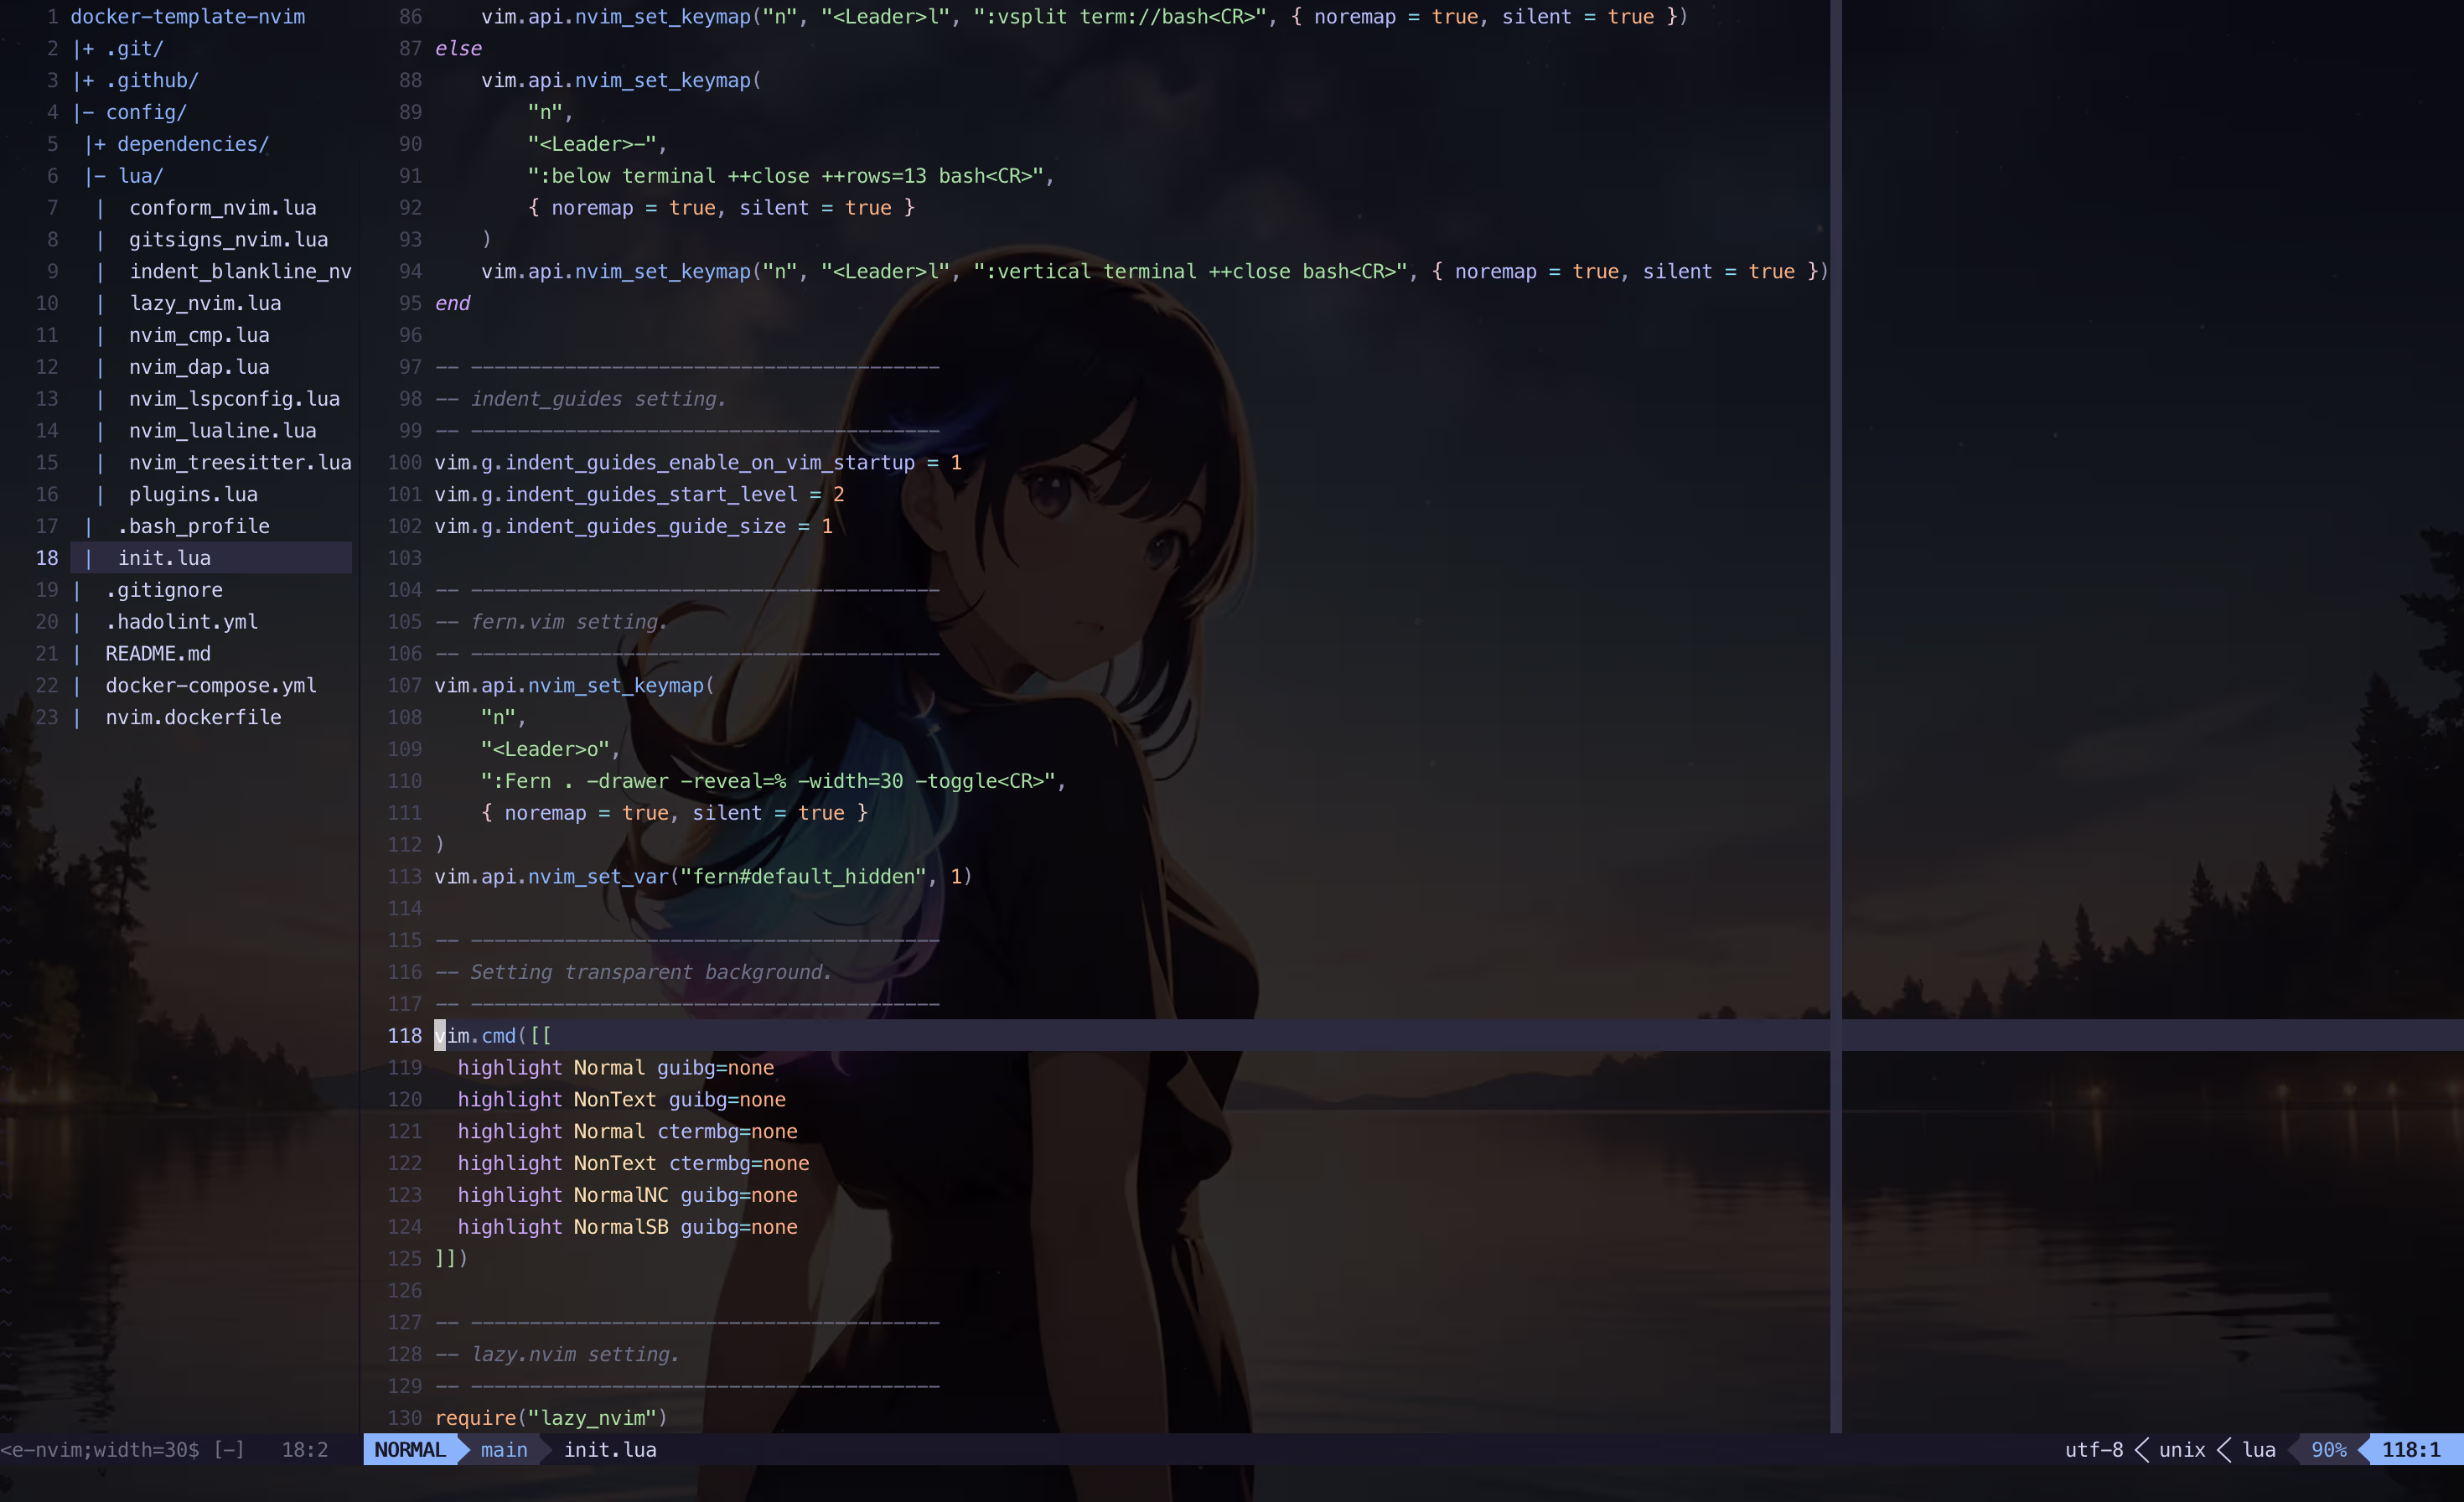Open plugins.lua in the file tree
2464x1502 pixels.
[193, 494]
